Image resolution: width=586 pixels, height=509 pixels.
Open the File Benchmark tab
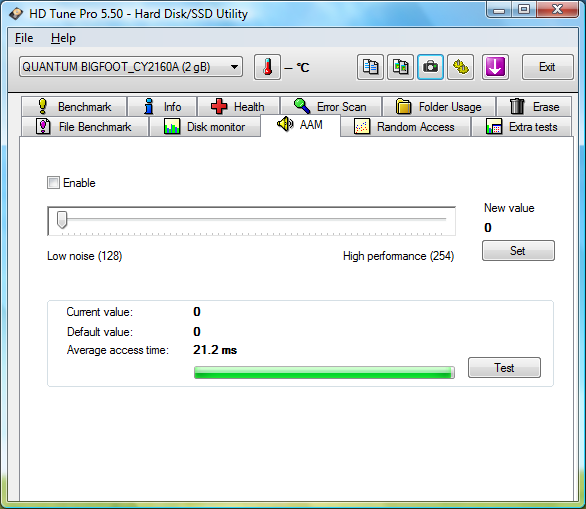click(85, 127)
